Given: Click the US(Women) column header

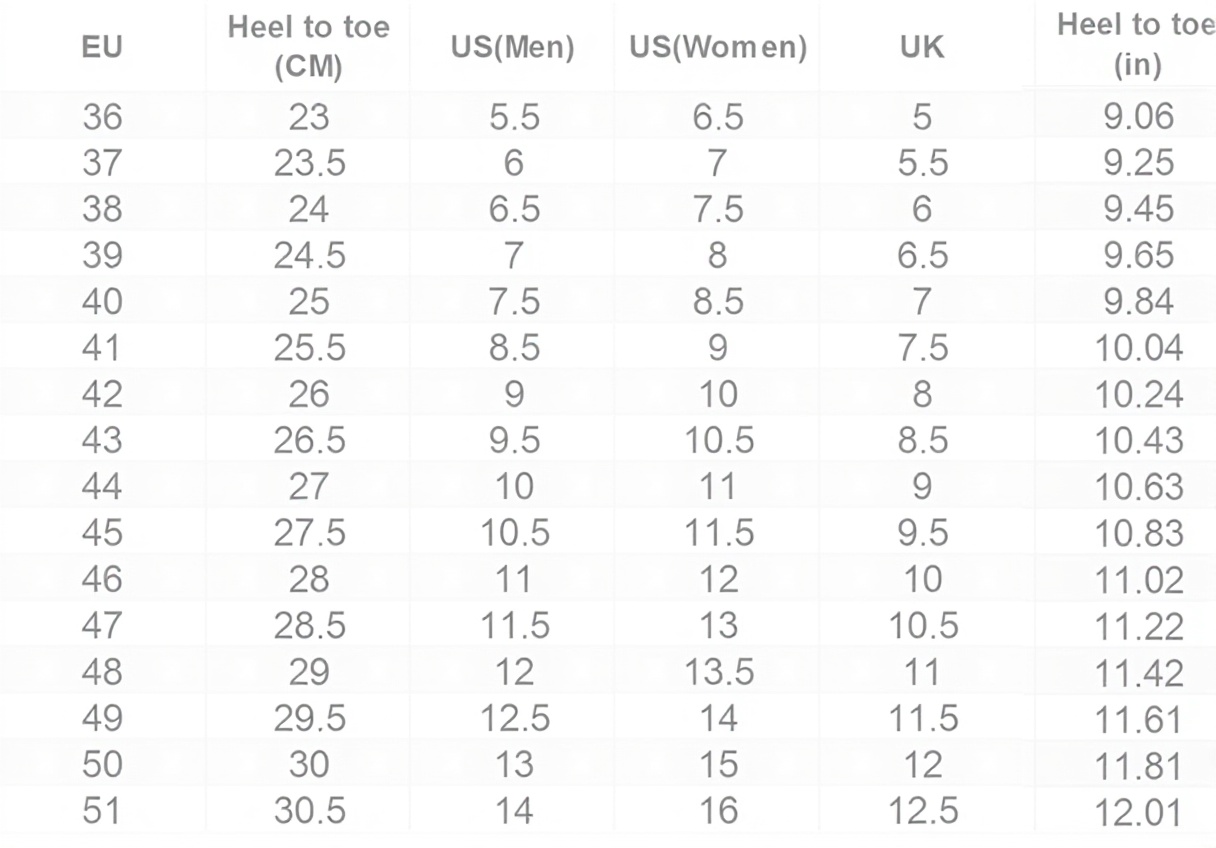Looking at the screenshot, I should coord(718,48).
